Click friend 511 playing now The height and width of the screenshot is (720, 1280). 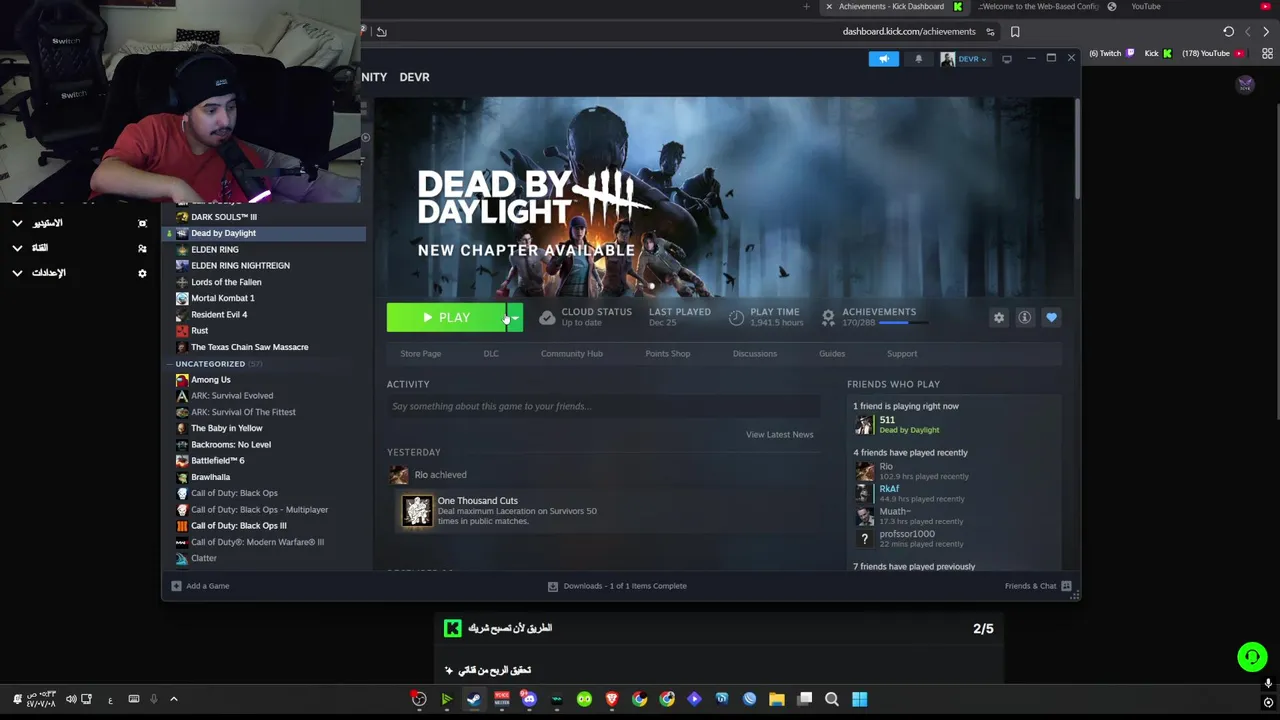click(x=897, y=424)
